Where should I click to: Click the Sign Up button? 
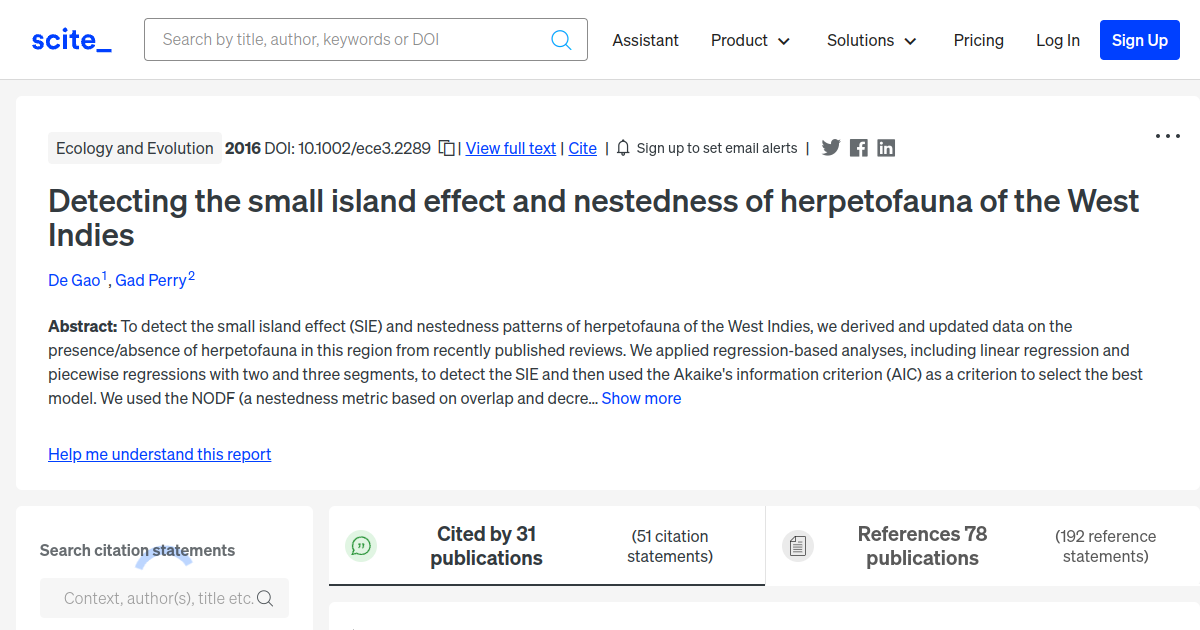pos(1139,40)
